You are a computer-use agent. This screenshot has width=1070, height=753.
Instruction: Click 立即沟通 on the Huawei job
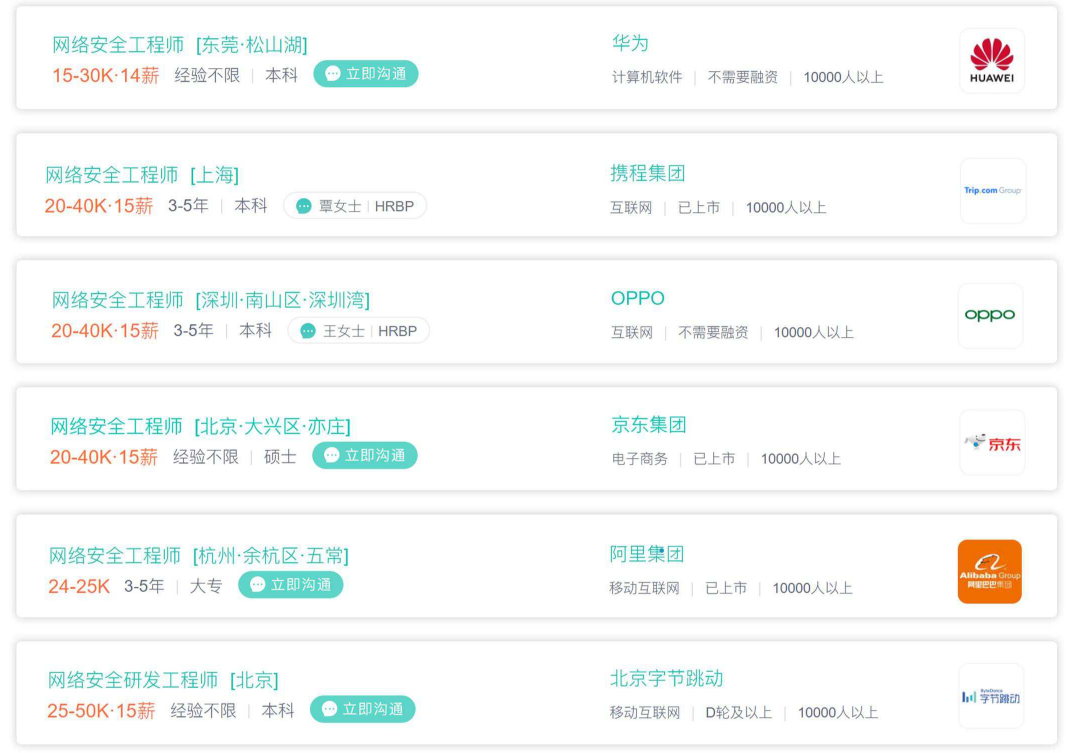pyautogui.click(x=365, y=74)
